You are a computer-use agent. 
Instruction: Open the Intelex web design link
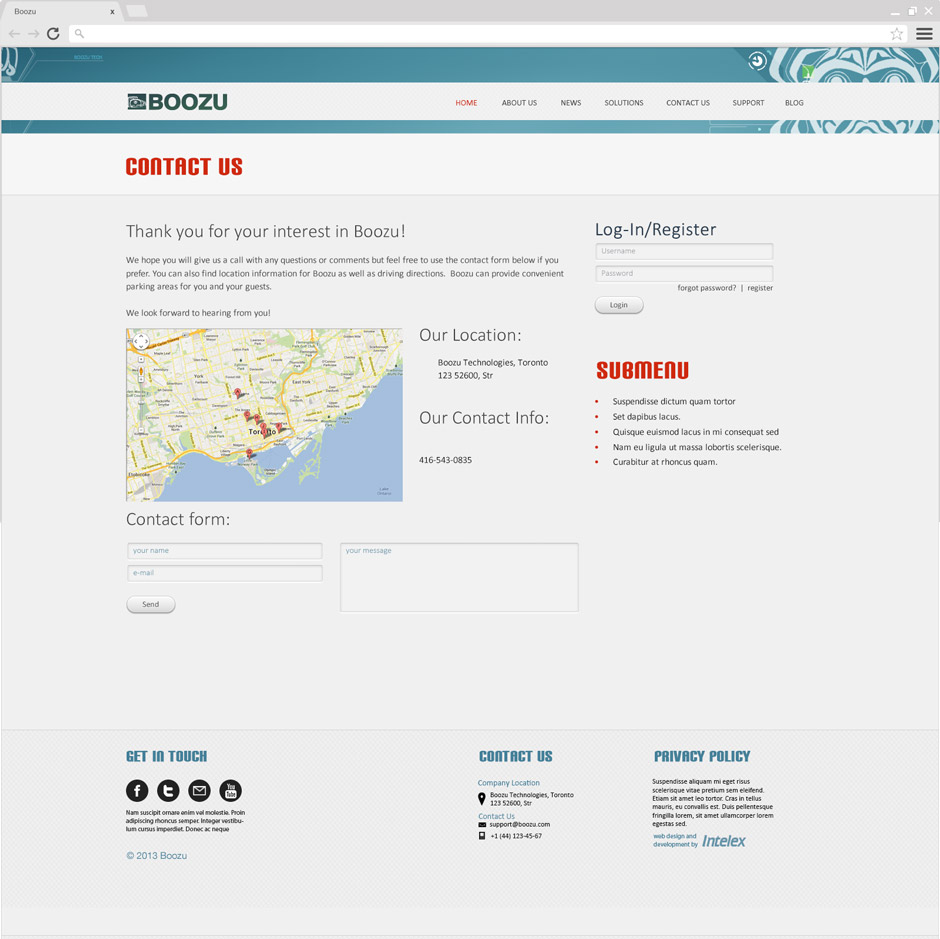(724, 841)
